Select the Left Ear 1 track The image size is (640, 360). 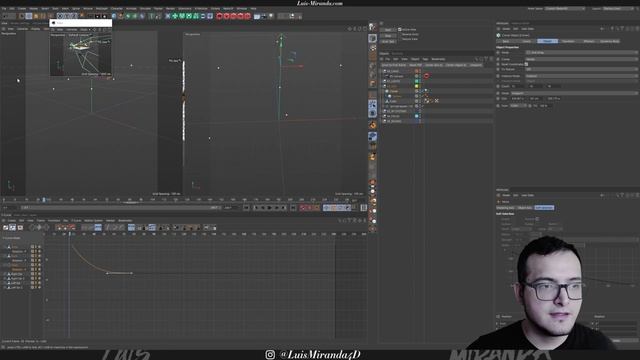point(17,288)
